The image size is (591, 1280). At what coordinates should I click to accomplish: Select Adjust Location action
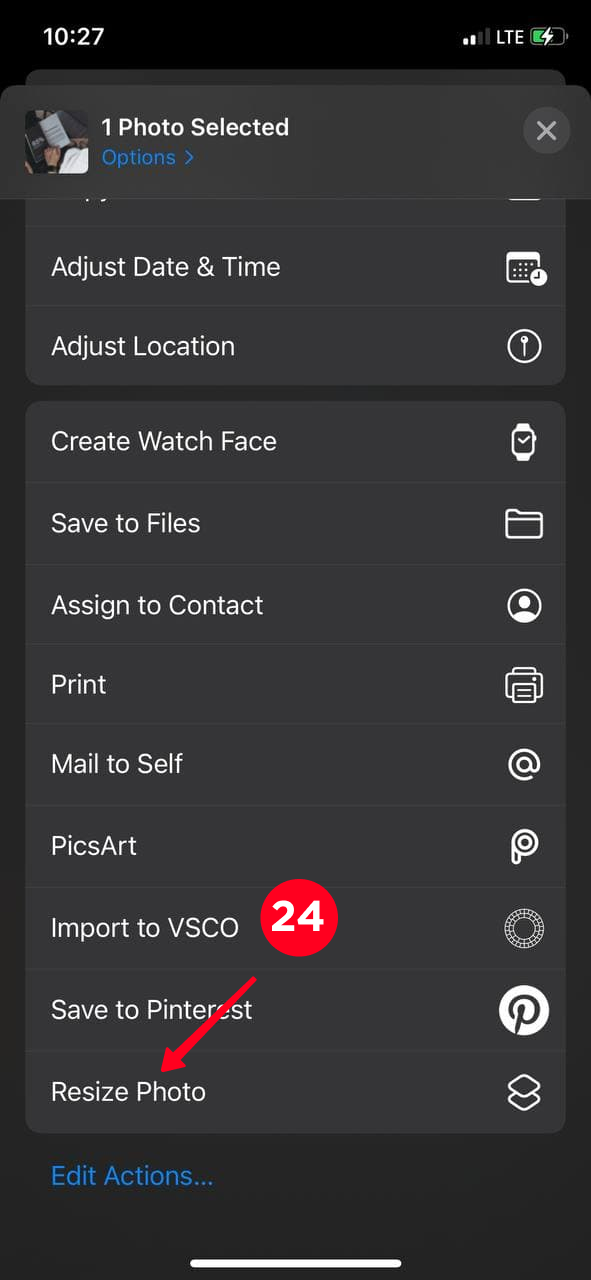click(x=295, y=346)
